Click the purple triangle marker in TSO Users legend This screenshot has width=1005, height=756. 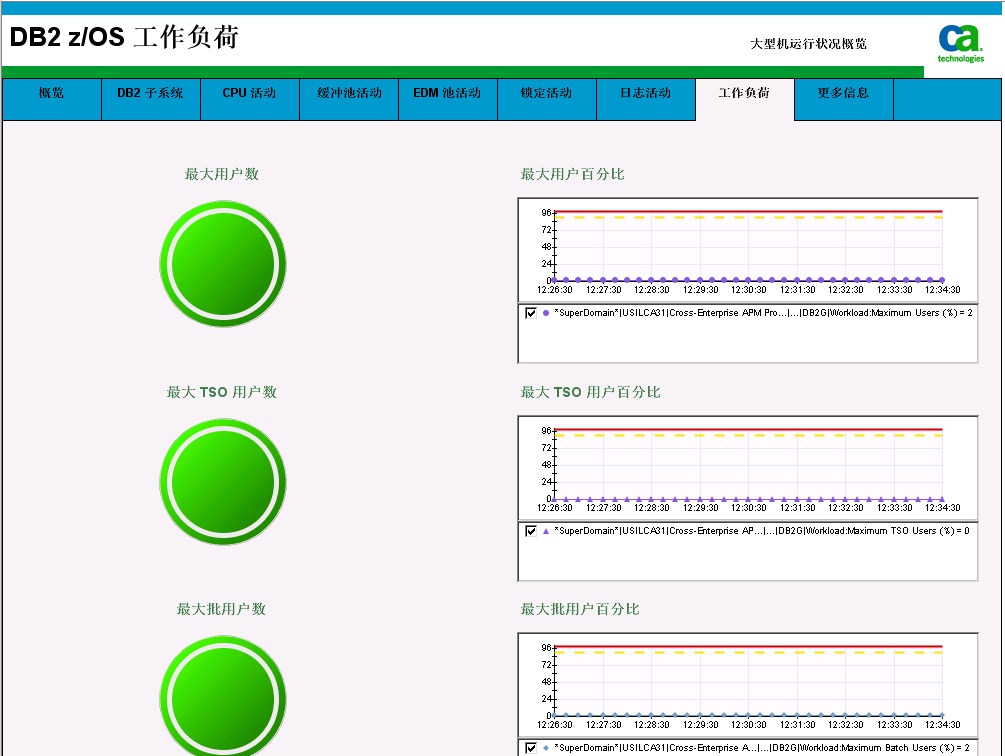coord(545,530)
